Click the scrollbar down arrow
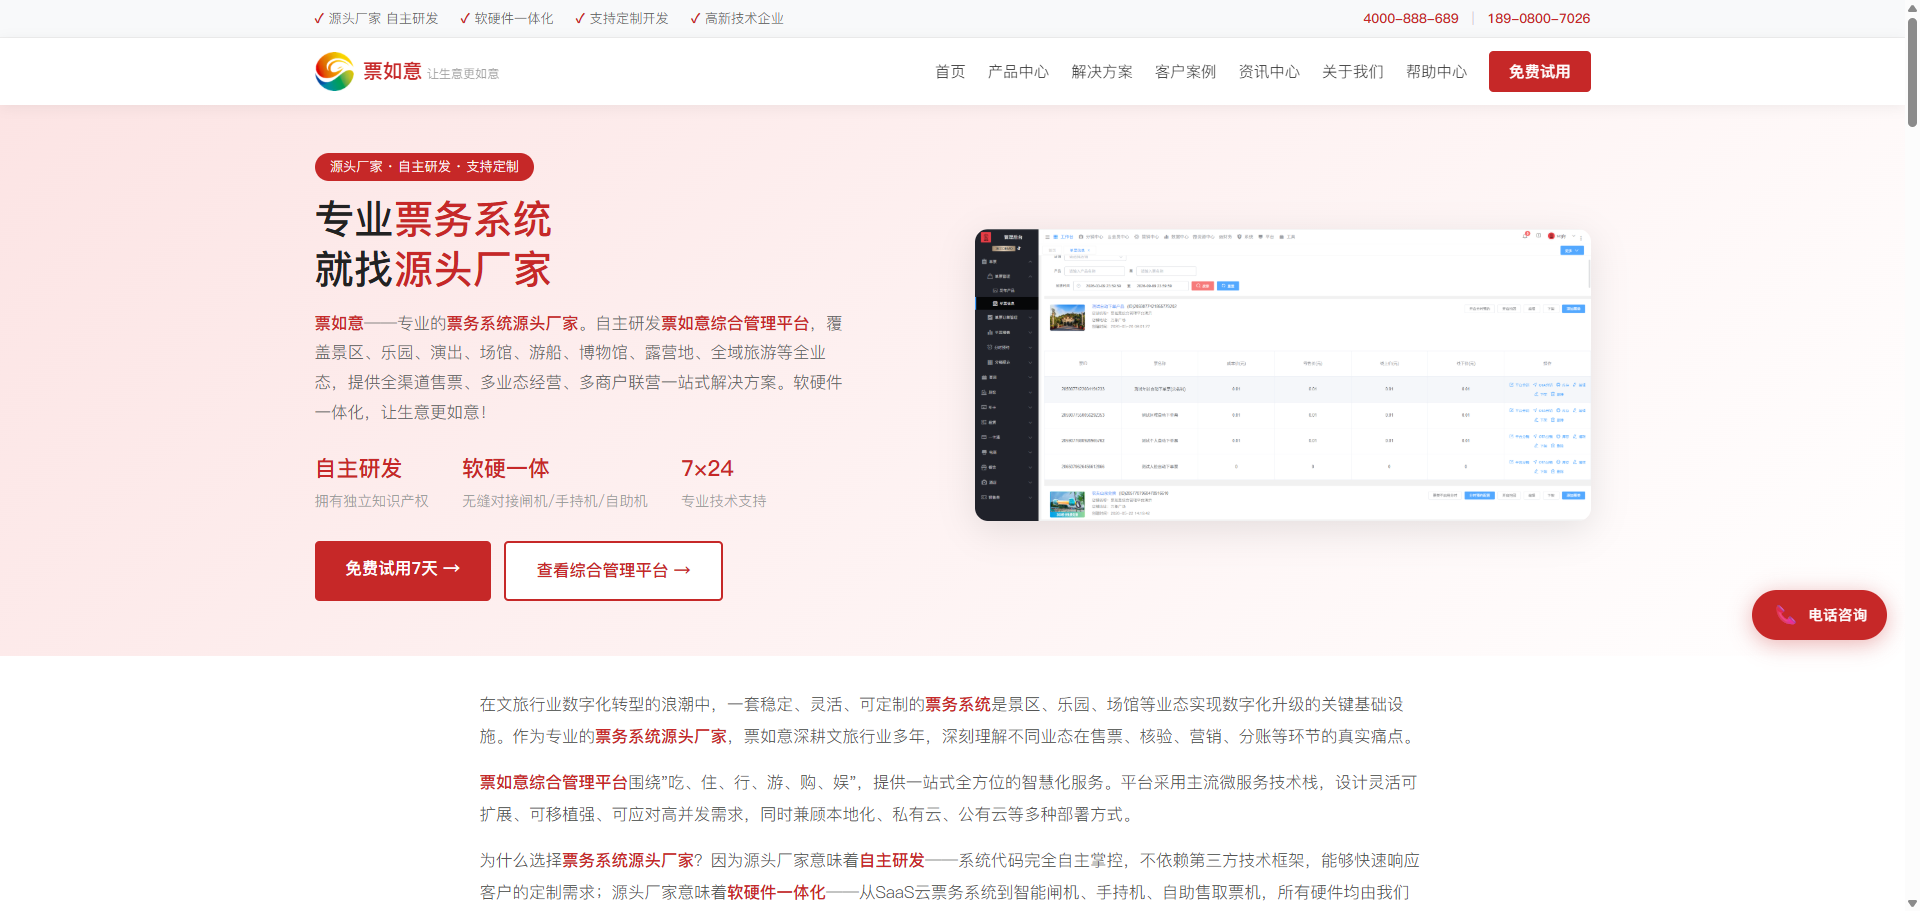The height and width of the screenshot is (911, 1920). (1912, 903)
